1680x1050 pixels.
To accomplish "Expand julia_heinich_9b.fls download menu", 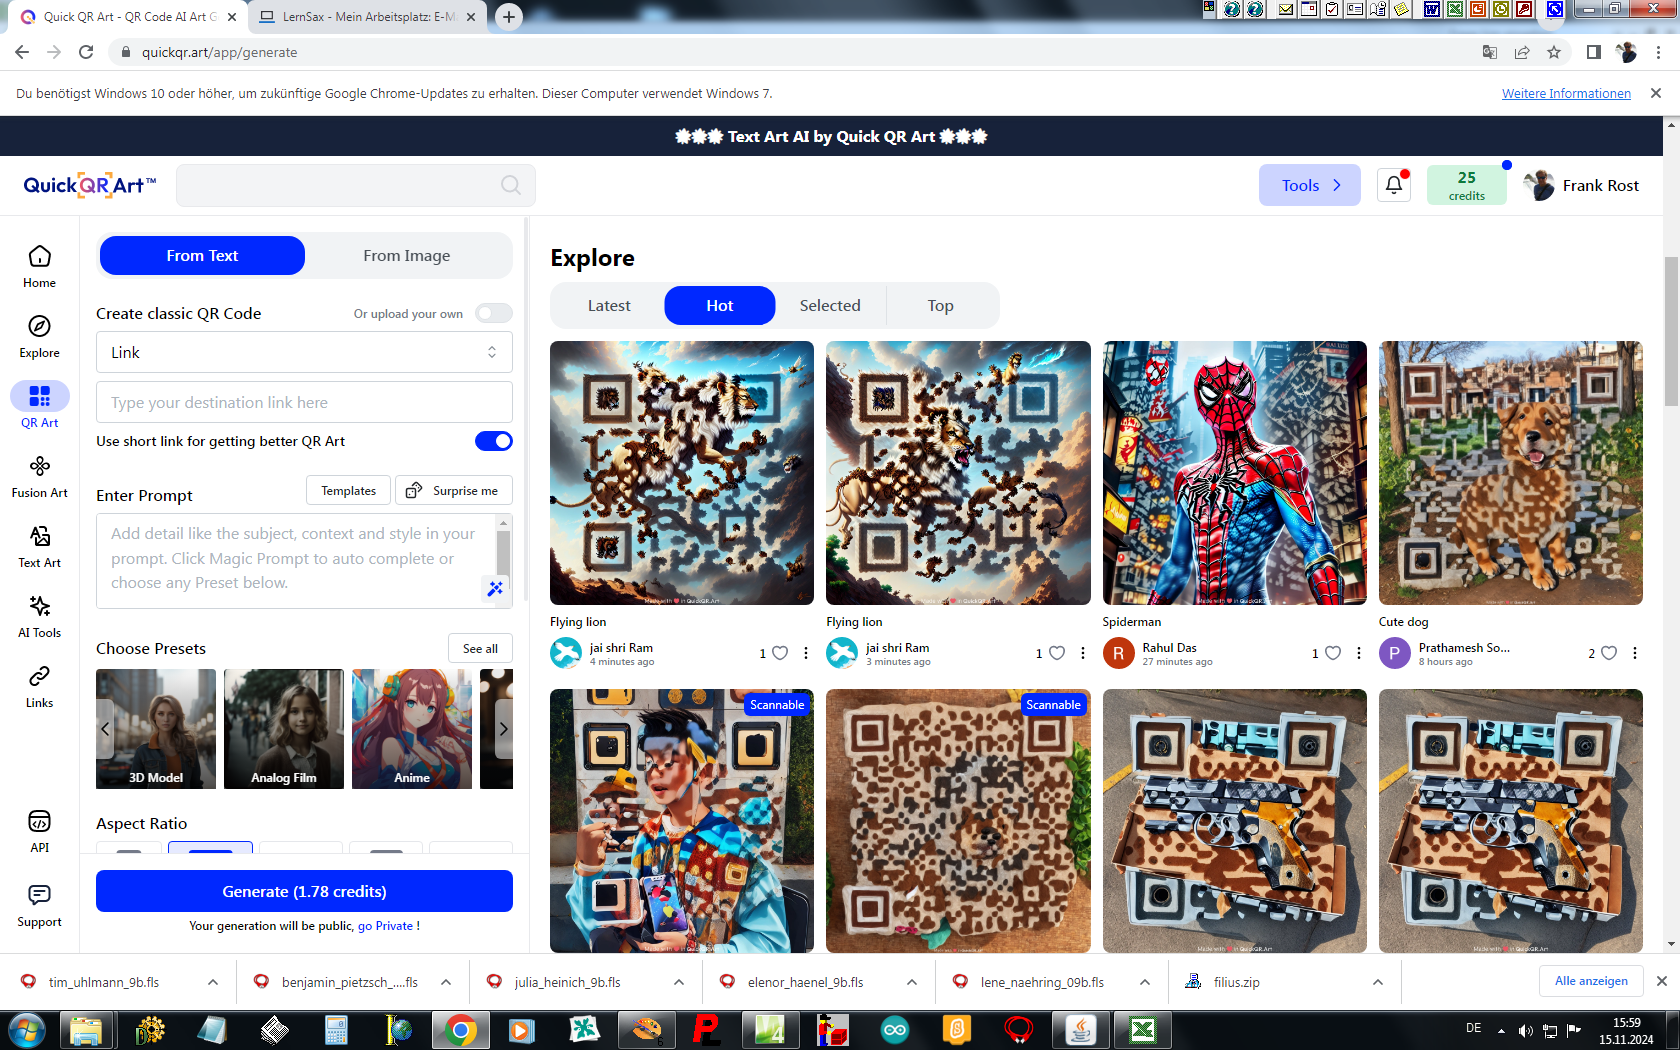I will click(x=679, y=982).
